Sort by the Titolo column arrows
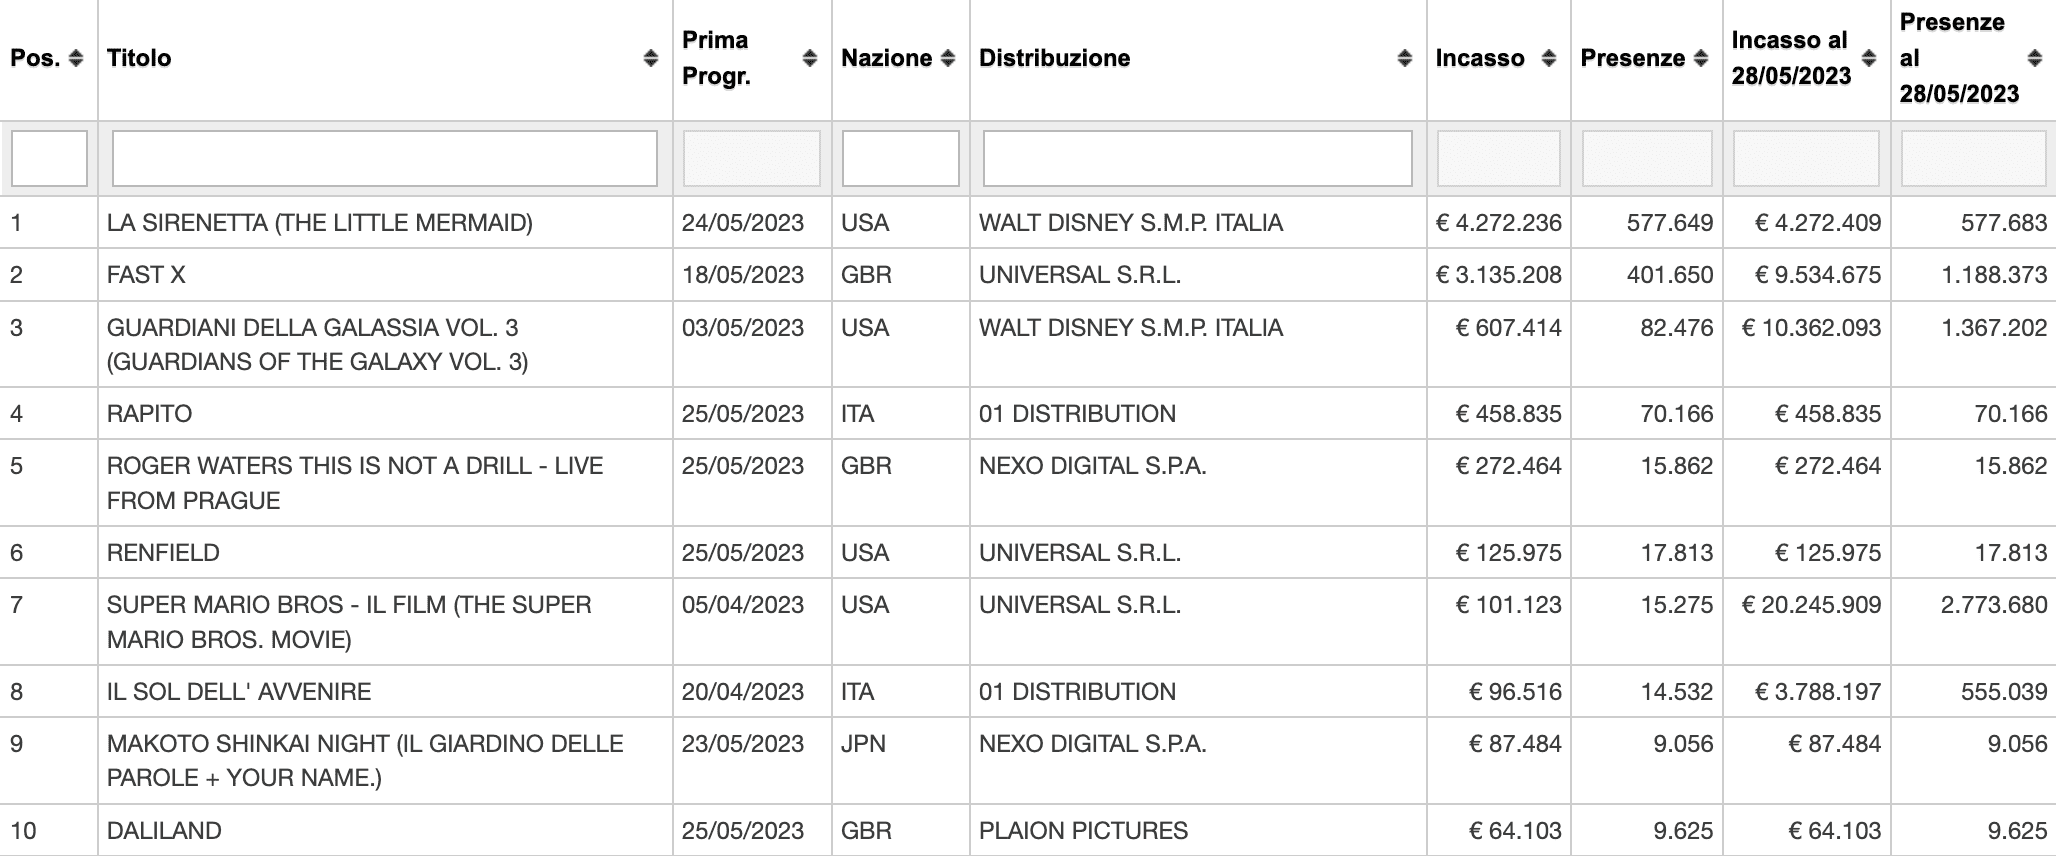The image size is (2056, 856). coord(651,58)
